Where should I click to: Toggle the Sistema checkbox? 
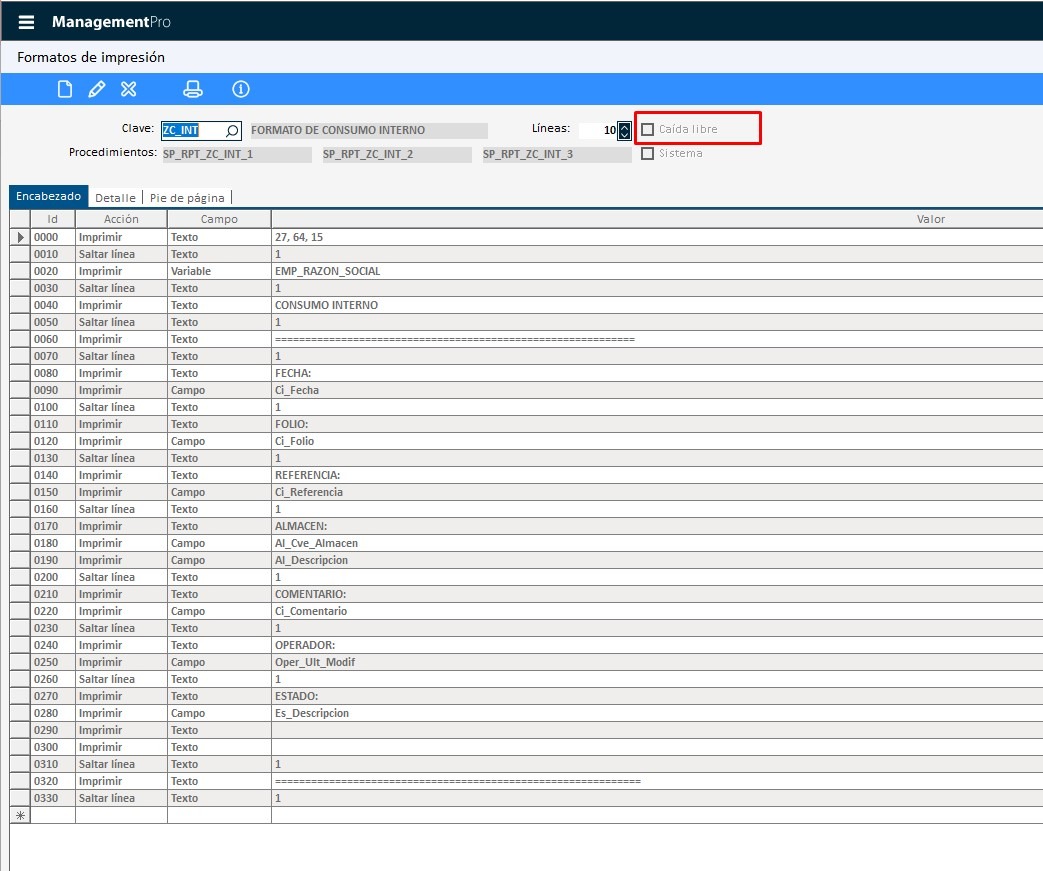click(647, 154)
